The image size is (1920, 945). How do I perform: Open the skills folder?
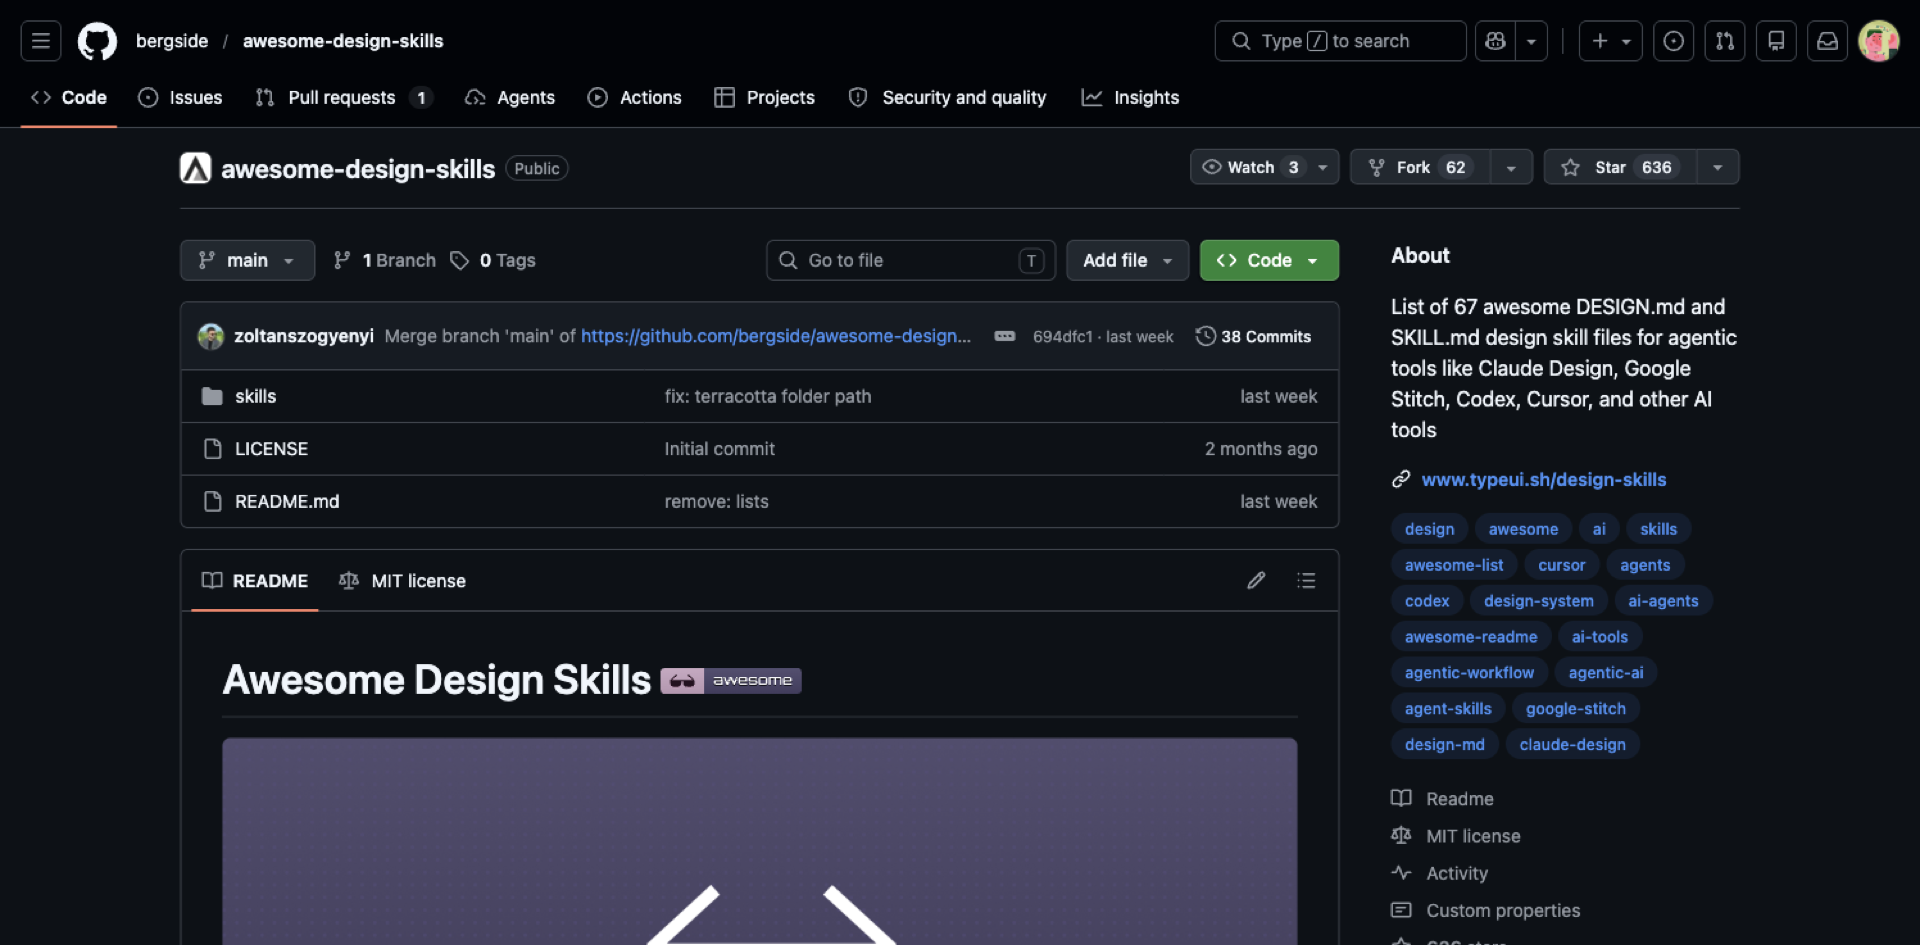point(255,396)
